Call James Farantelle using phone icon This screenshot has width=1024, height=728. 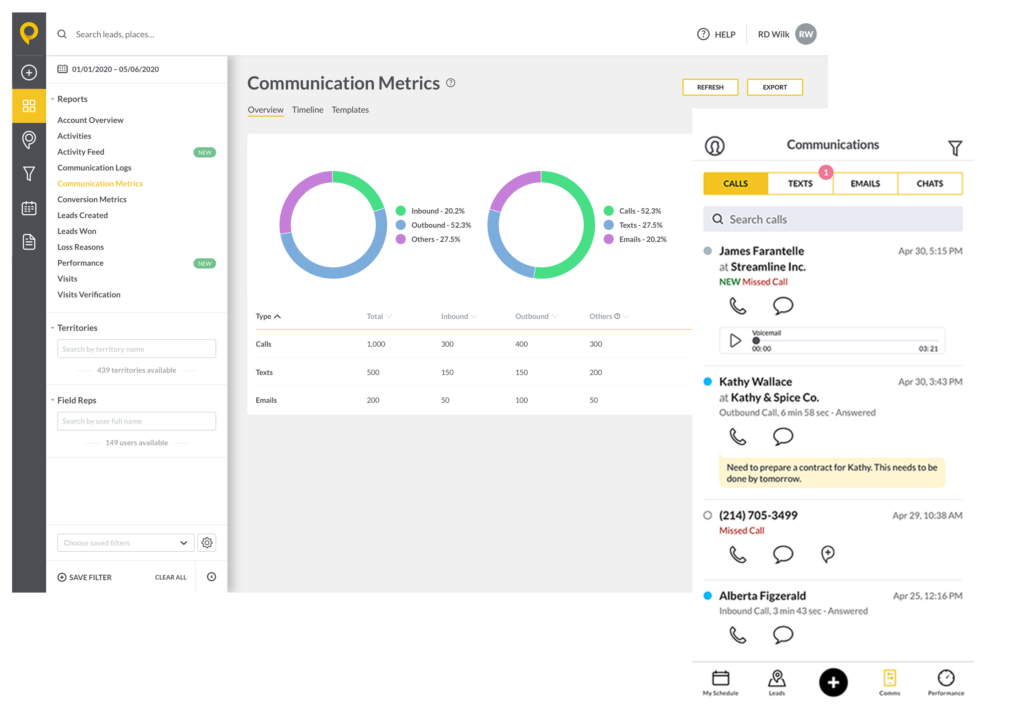click(737, 306)
